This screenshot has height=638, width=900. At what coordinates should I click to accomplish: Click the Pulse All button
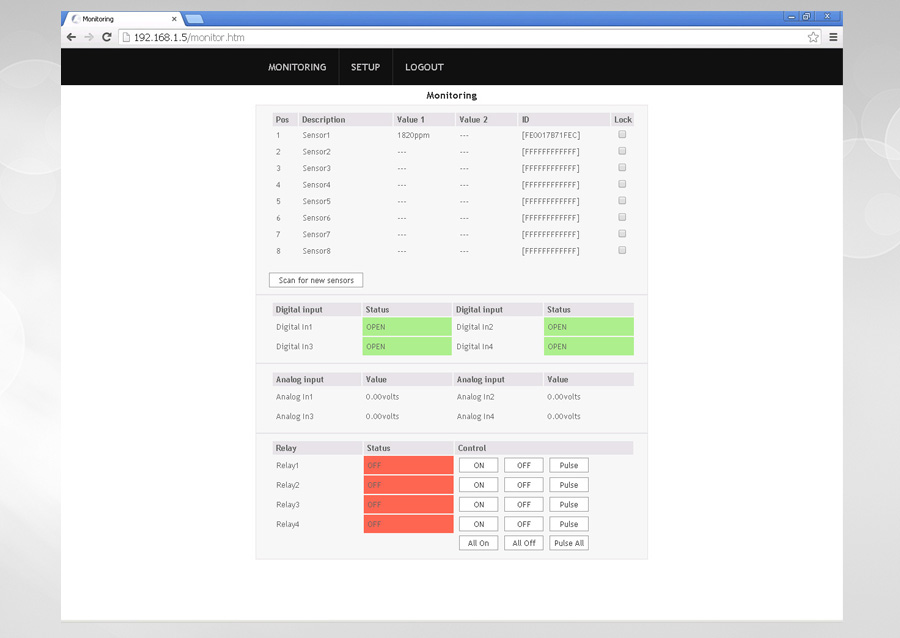[x=569, y=543]
